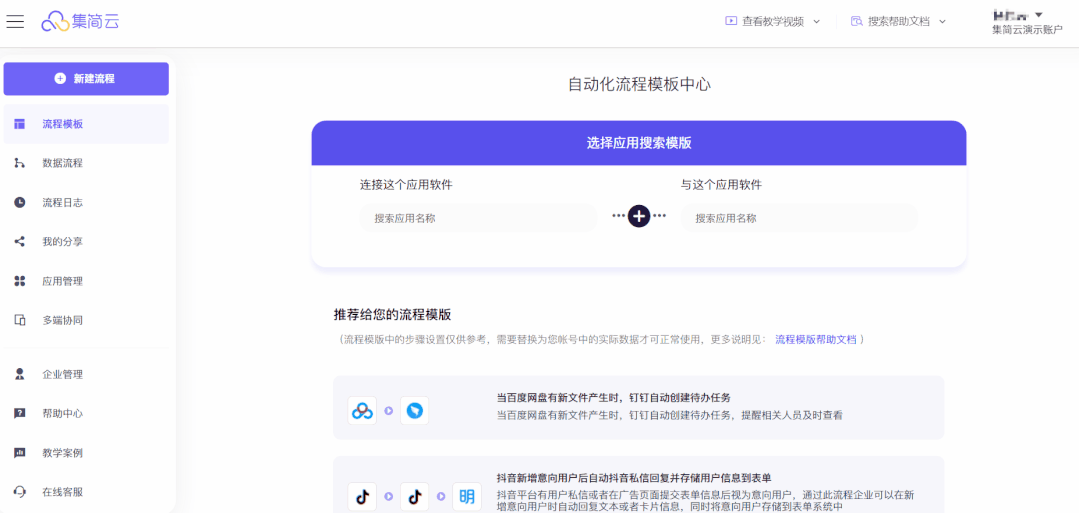Click the search icon beside 搜索帮助文档
The image size is (1079, 513).
(857, 21)
